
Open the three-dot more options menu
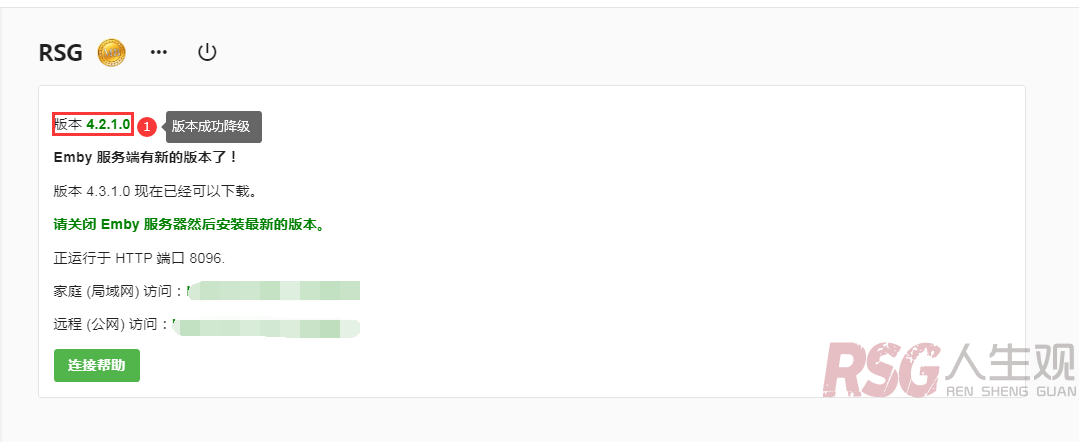coord(159,52)
